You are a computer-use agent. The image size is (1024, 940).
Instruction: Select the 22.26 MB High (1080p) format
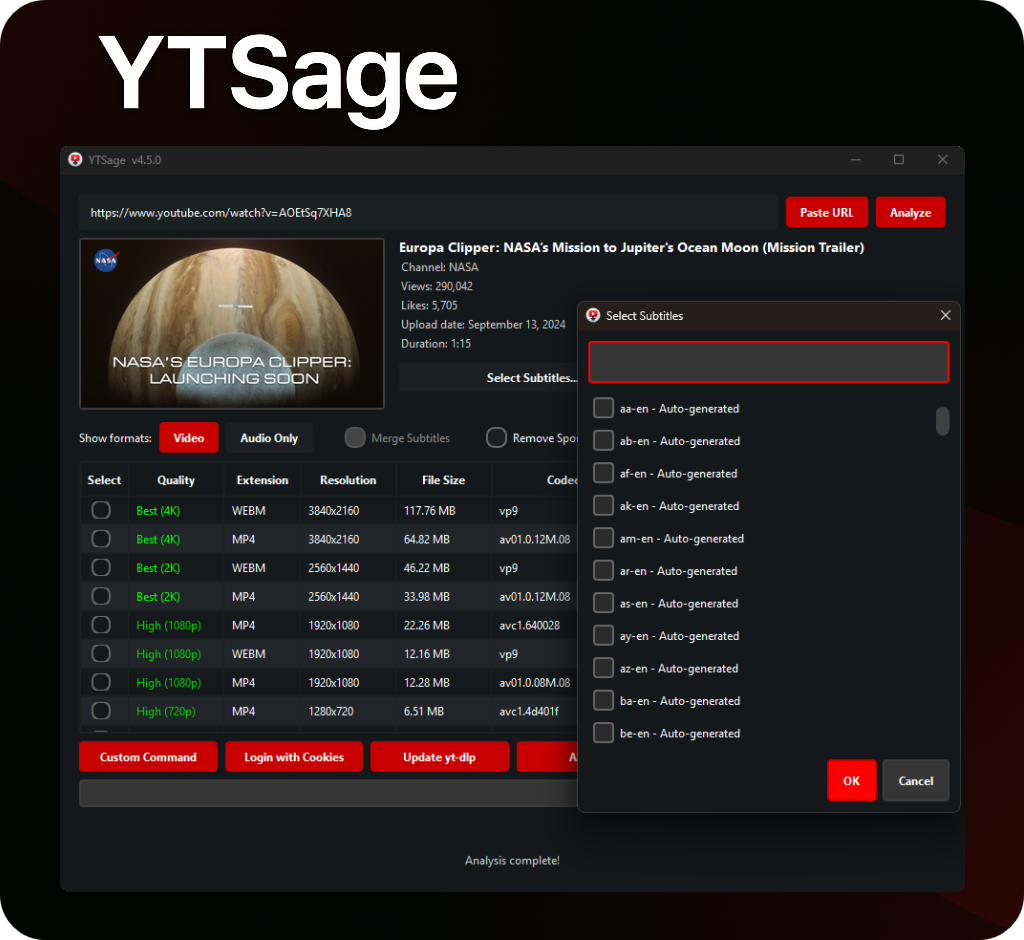coord(101,625)
